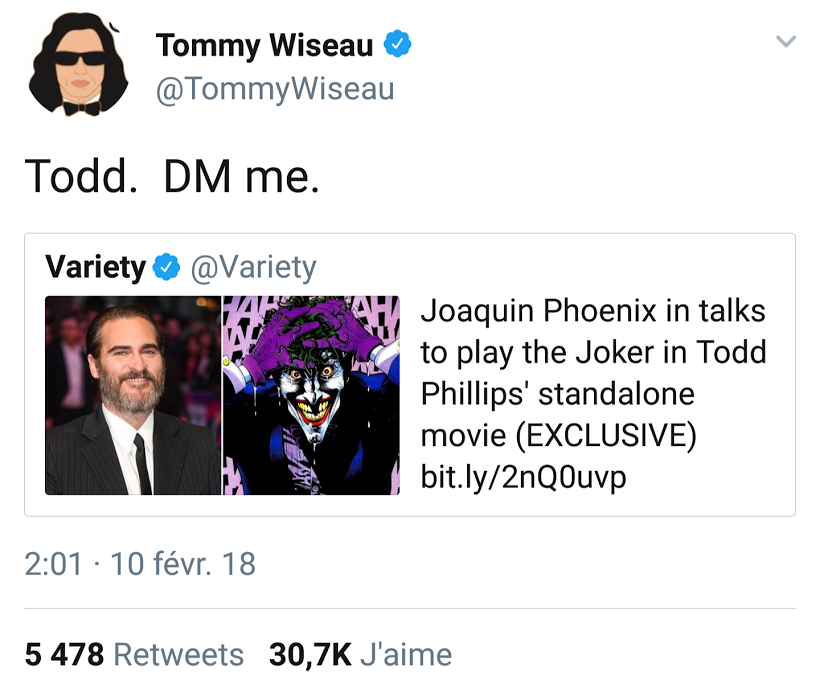View the Joker comic illustration thumbnail

click(311, 395)
